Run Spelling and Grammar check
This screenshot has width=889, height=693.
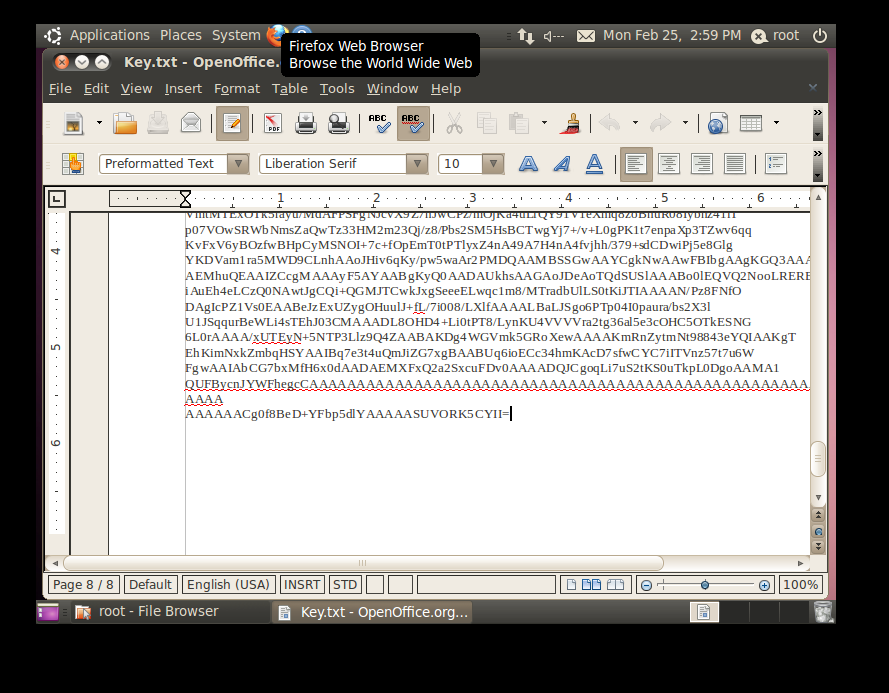tap(378, 123)
